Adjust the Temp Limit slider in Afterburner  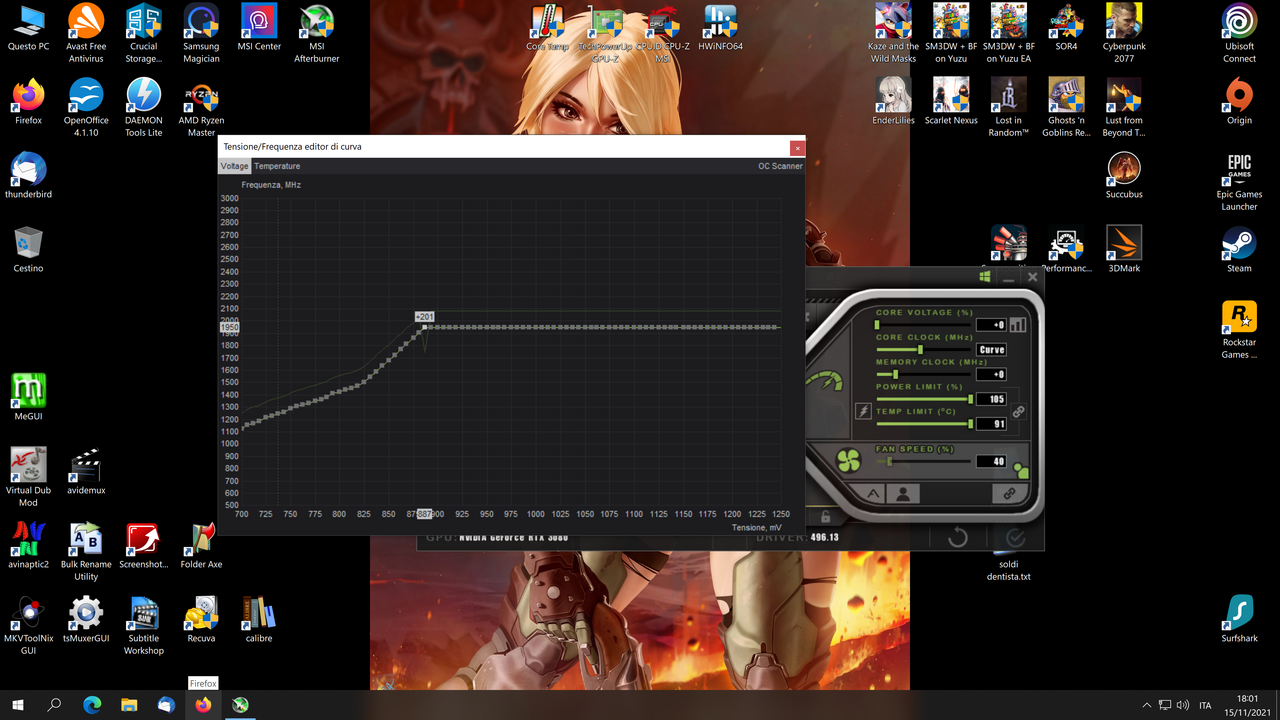(x=922, y=424)
